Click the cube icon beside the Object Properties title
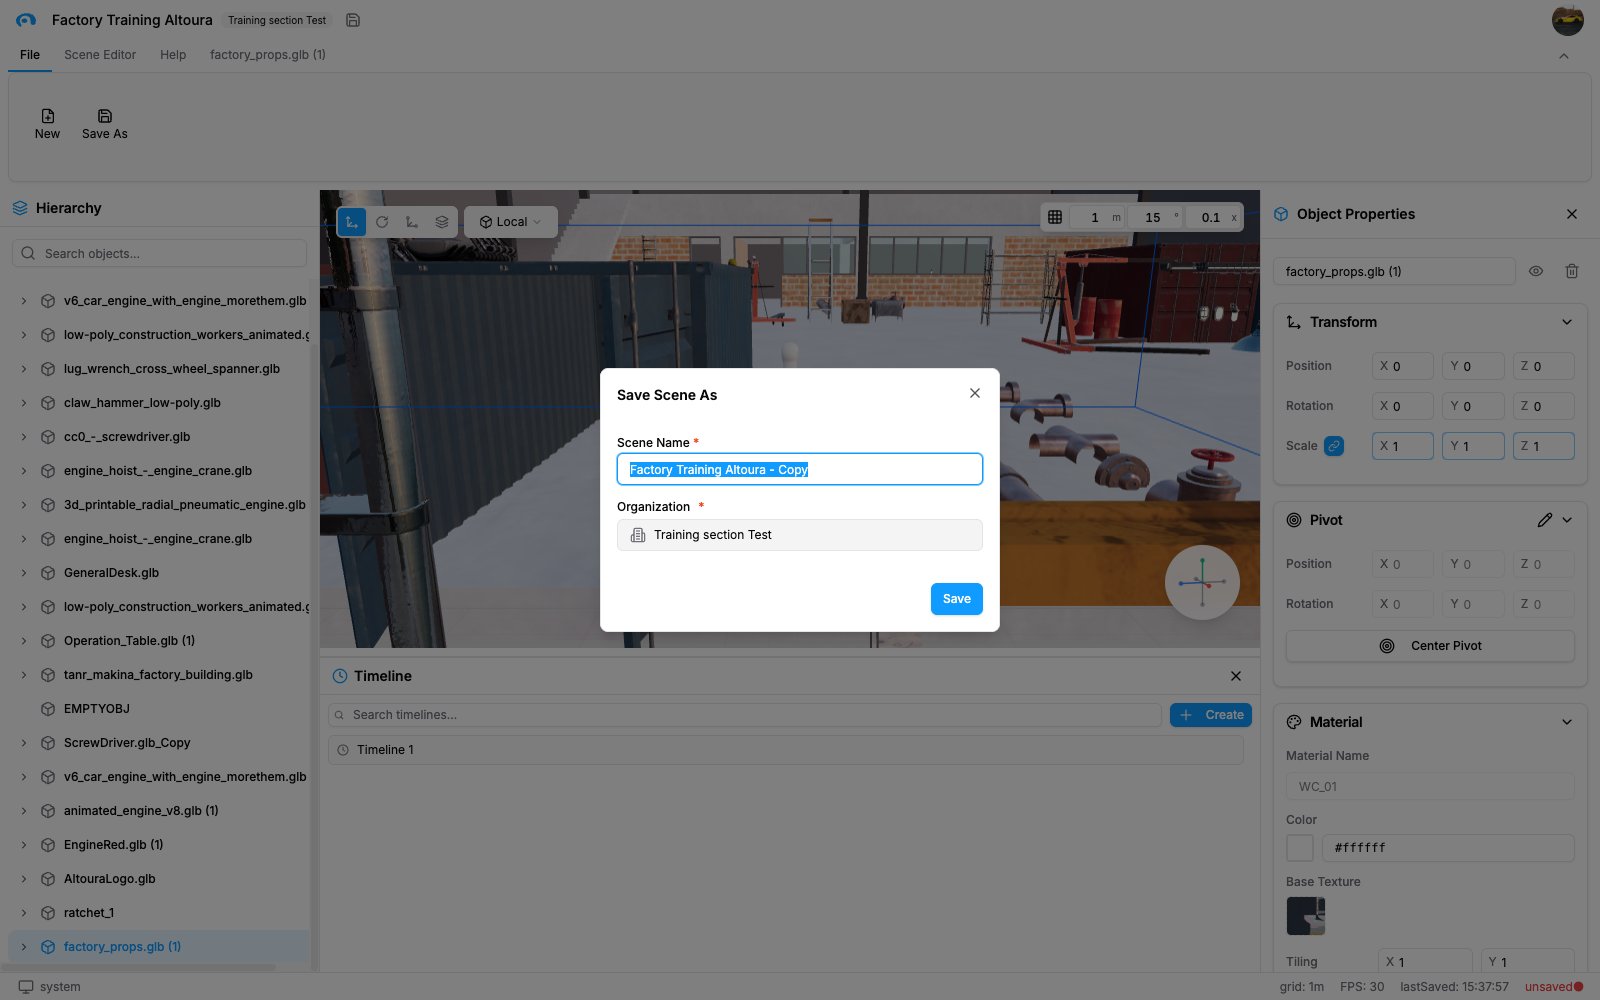This screenshot has width=1600, height=1000. click(1281, 214)
